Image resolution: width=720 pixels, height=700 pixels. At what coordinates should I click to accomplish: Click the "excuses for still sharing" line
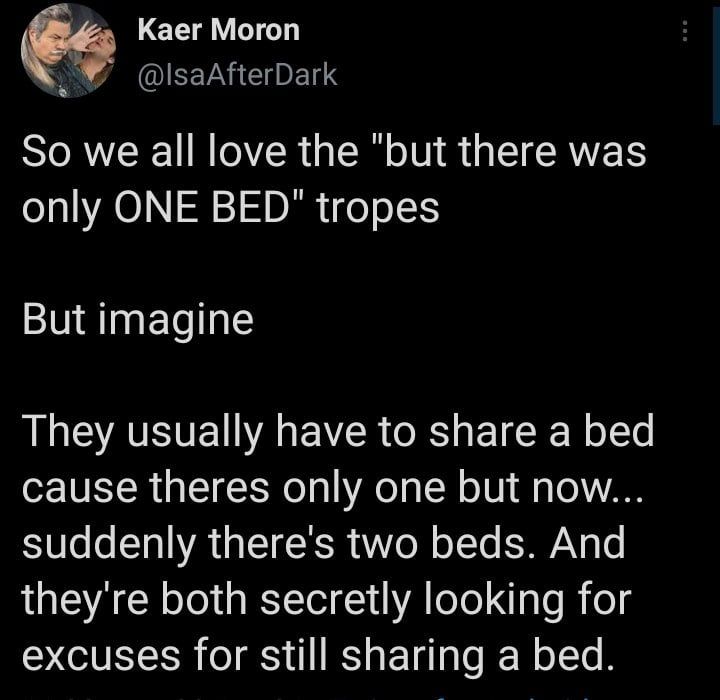[x=318, y=655]
